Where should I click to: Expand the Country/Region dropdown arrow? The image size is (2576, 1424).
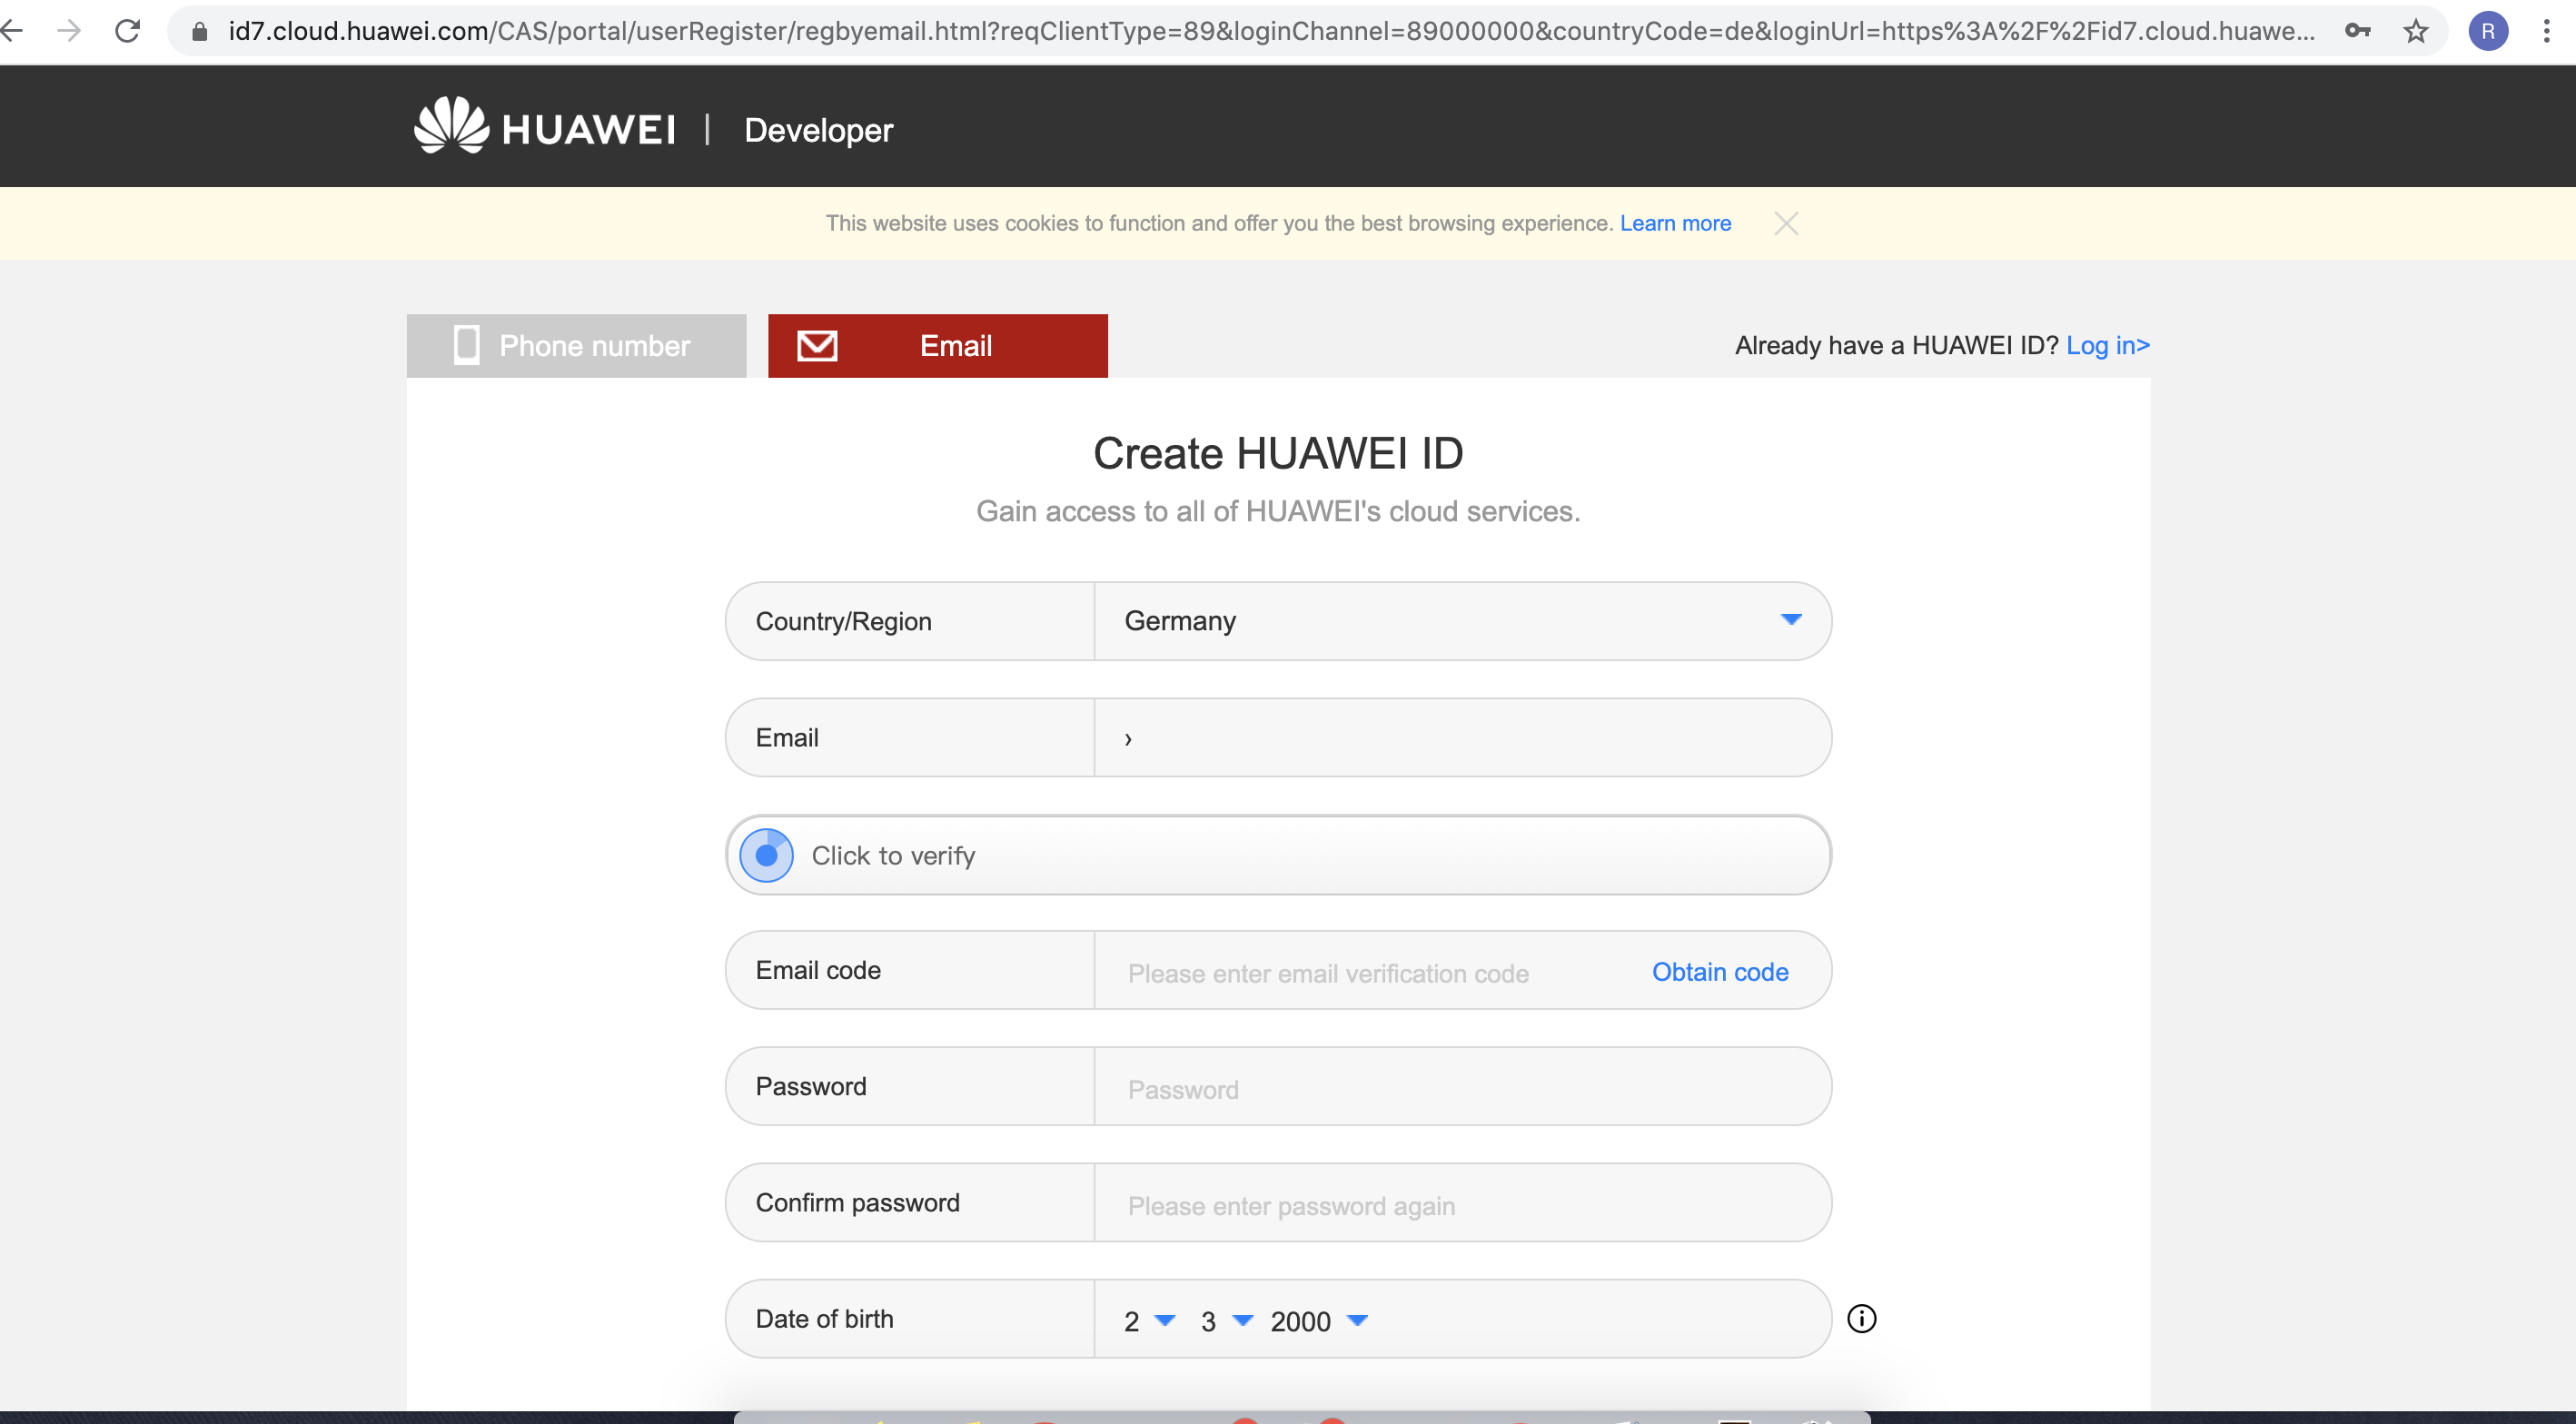(1790, 620)
